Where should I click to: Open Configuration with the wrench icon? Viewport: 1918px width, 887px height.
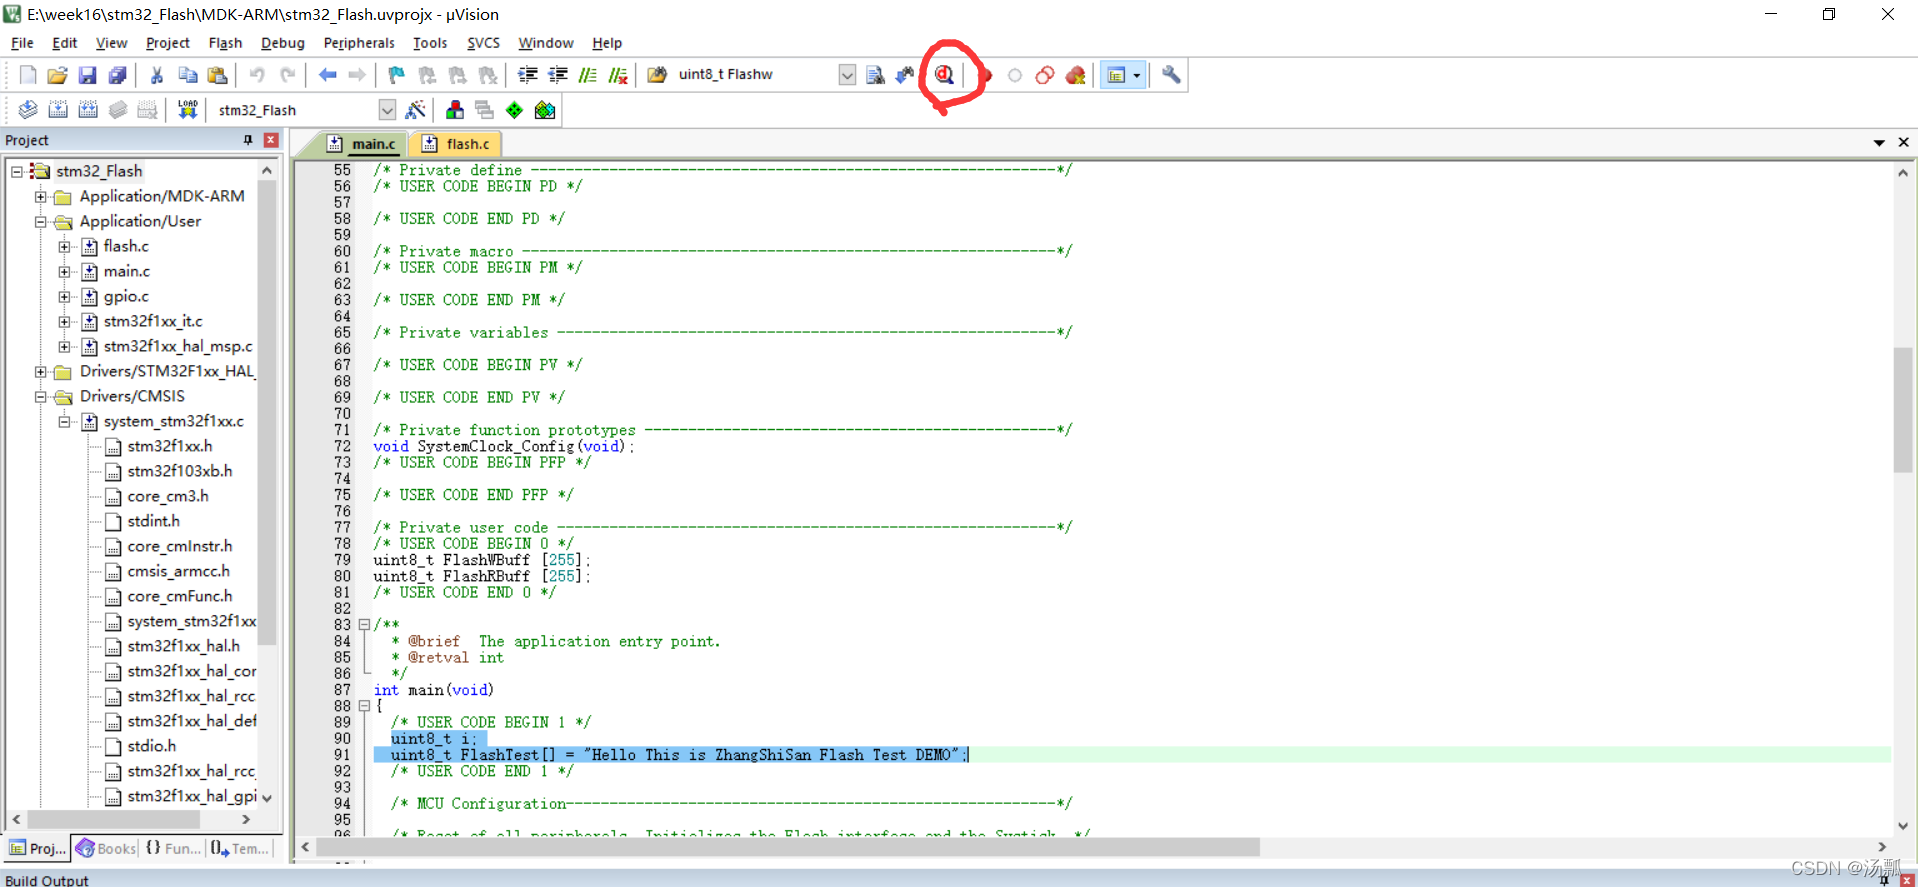click(1171, 75)
